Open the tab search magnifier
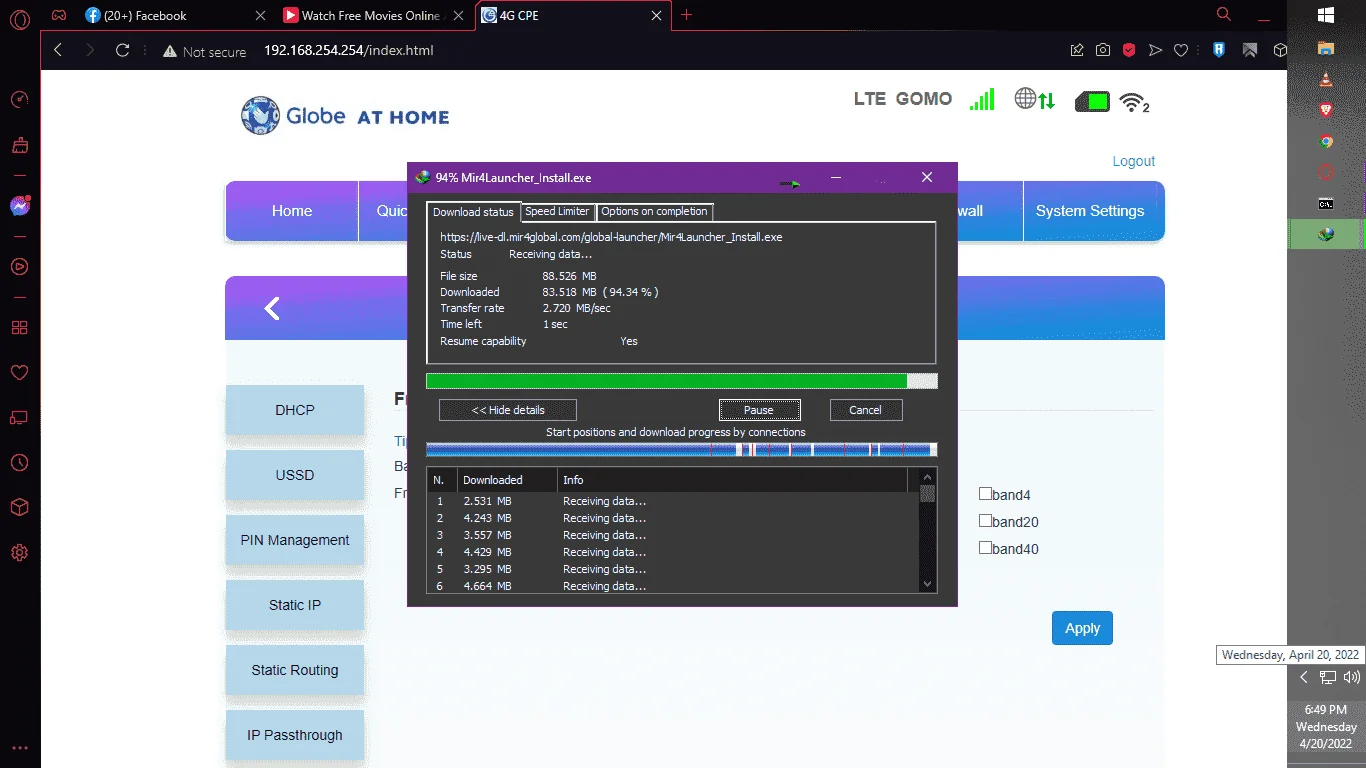Viewport: 1366px width, 768px height. tap(1223, 15)
